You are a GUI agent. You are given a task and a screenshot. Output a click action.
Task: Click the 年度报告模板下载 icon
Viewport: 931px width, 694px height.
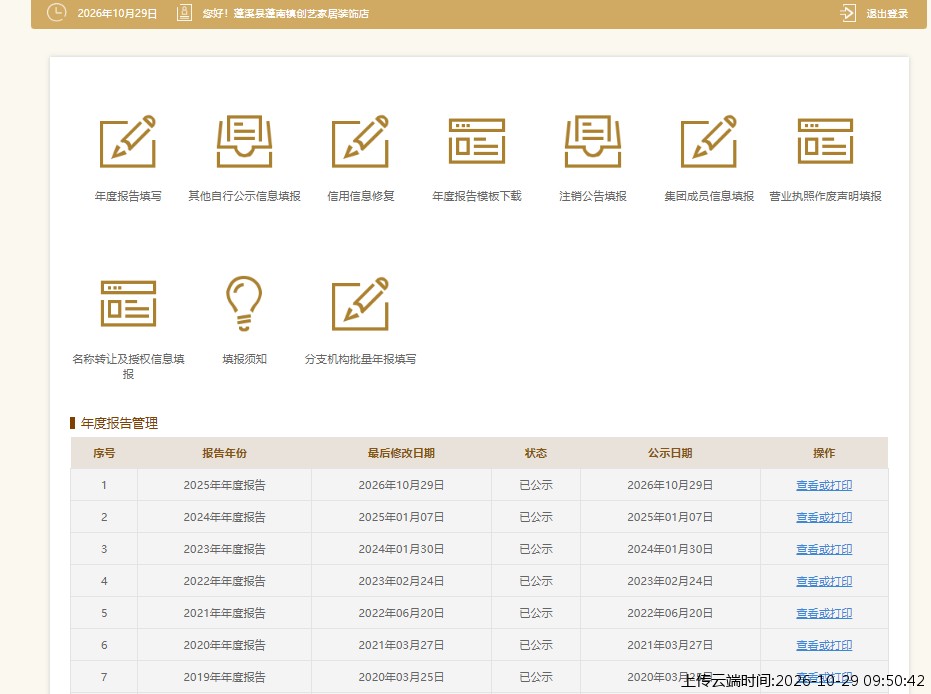(x=477, y=141)
